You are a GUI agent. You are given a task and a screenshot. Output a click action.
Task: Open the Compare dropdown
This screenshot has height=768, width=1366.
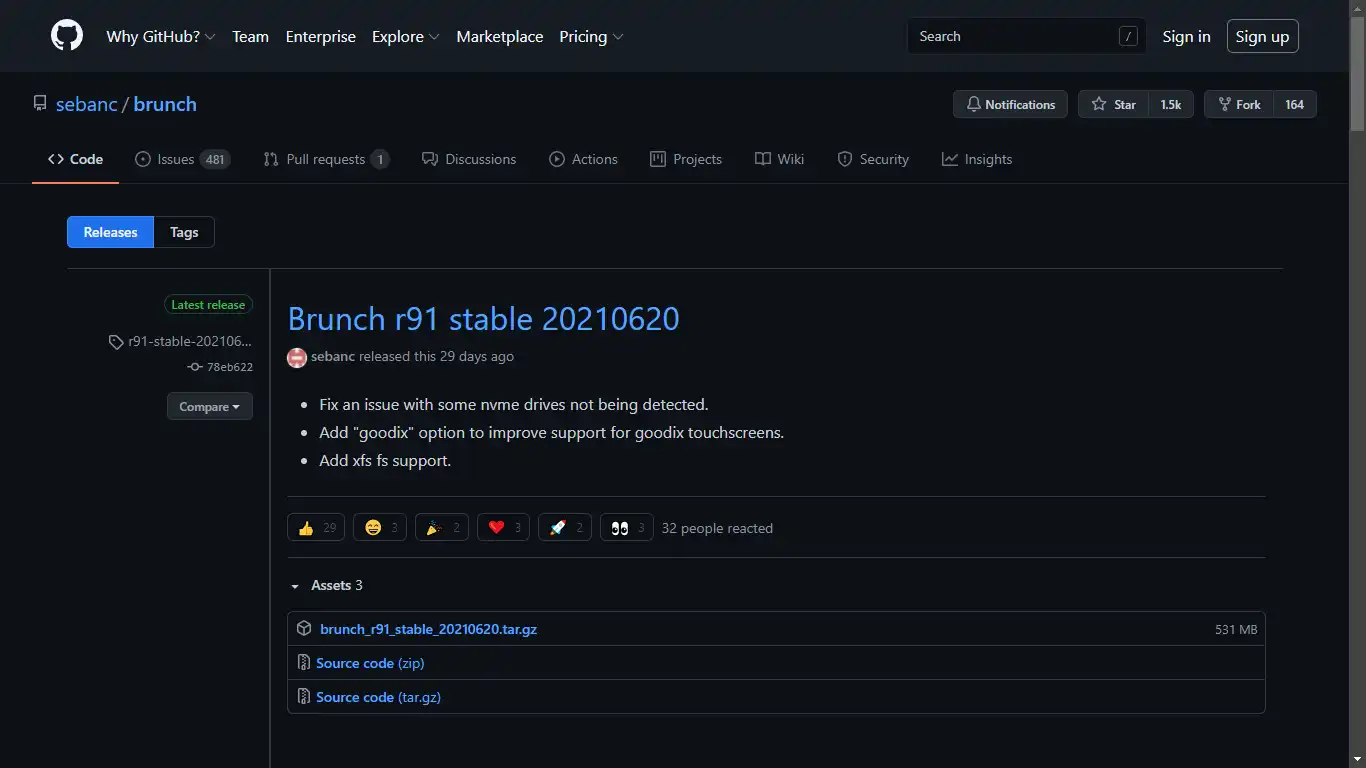point(209,406)
